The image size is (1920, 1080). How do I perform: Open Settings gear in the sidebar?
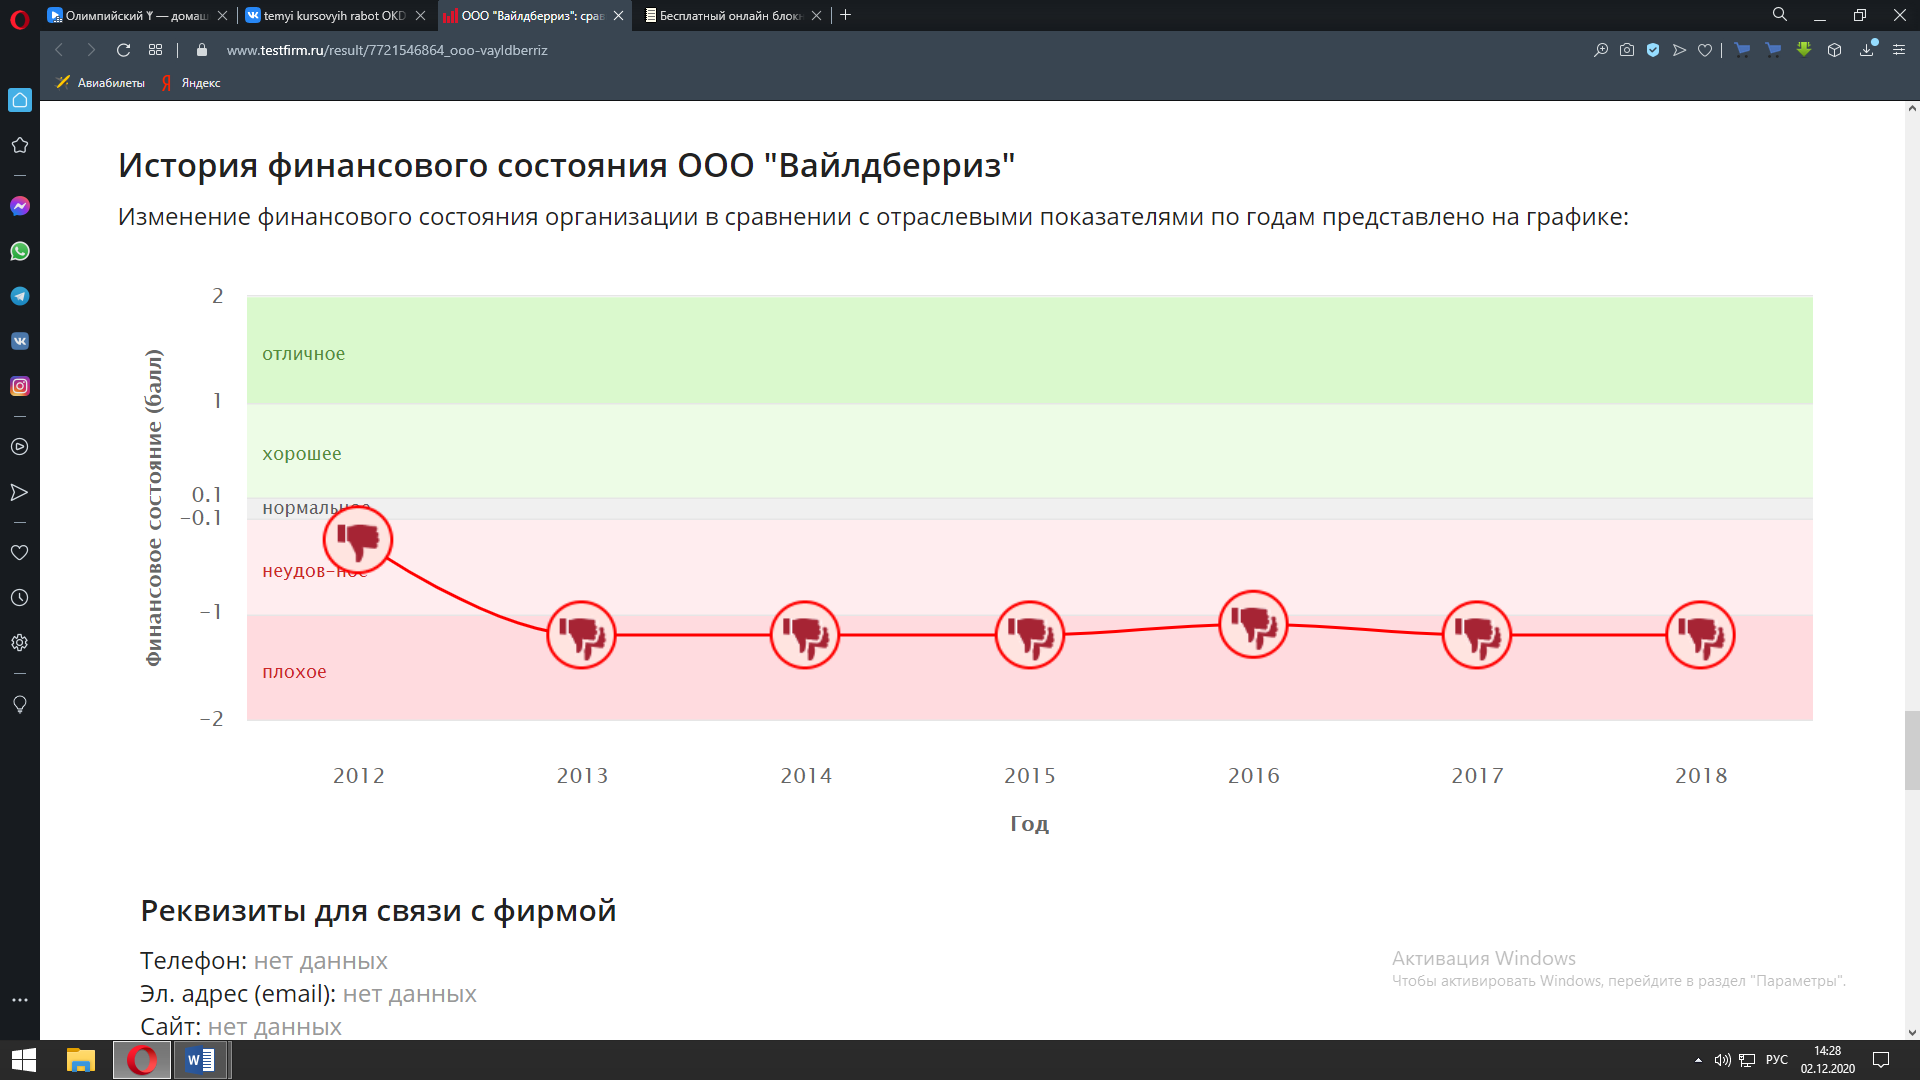(x=20, y=643)
